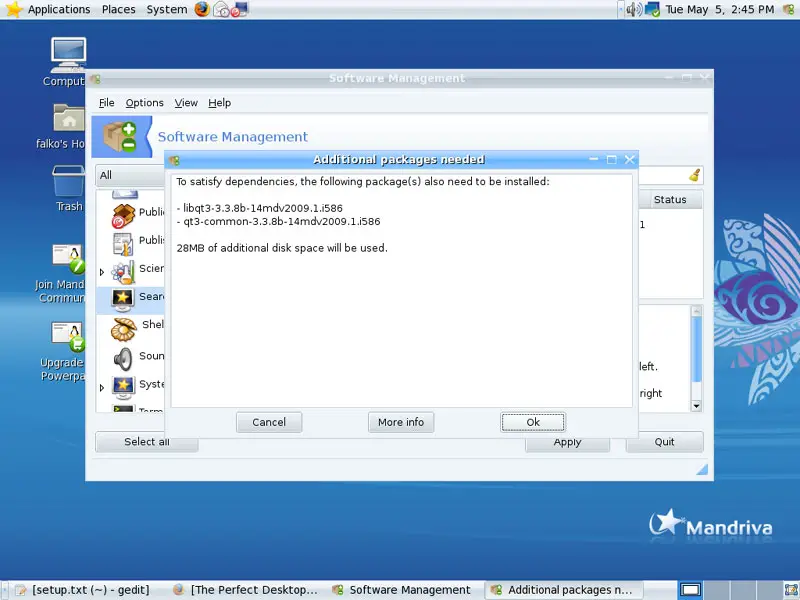
Task: Click the 28MB disk space message
Action: 282,248
